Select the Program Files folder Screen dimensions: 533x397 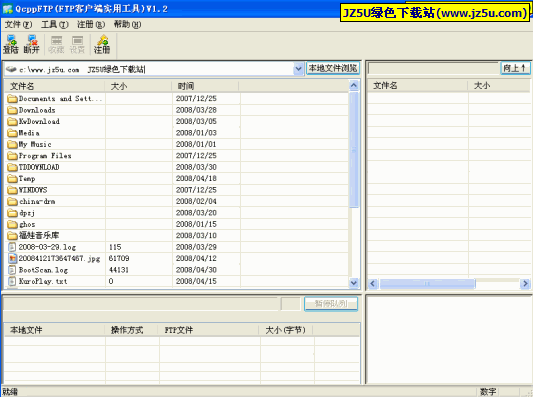click(x=39, y=156)
